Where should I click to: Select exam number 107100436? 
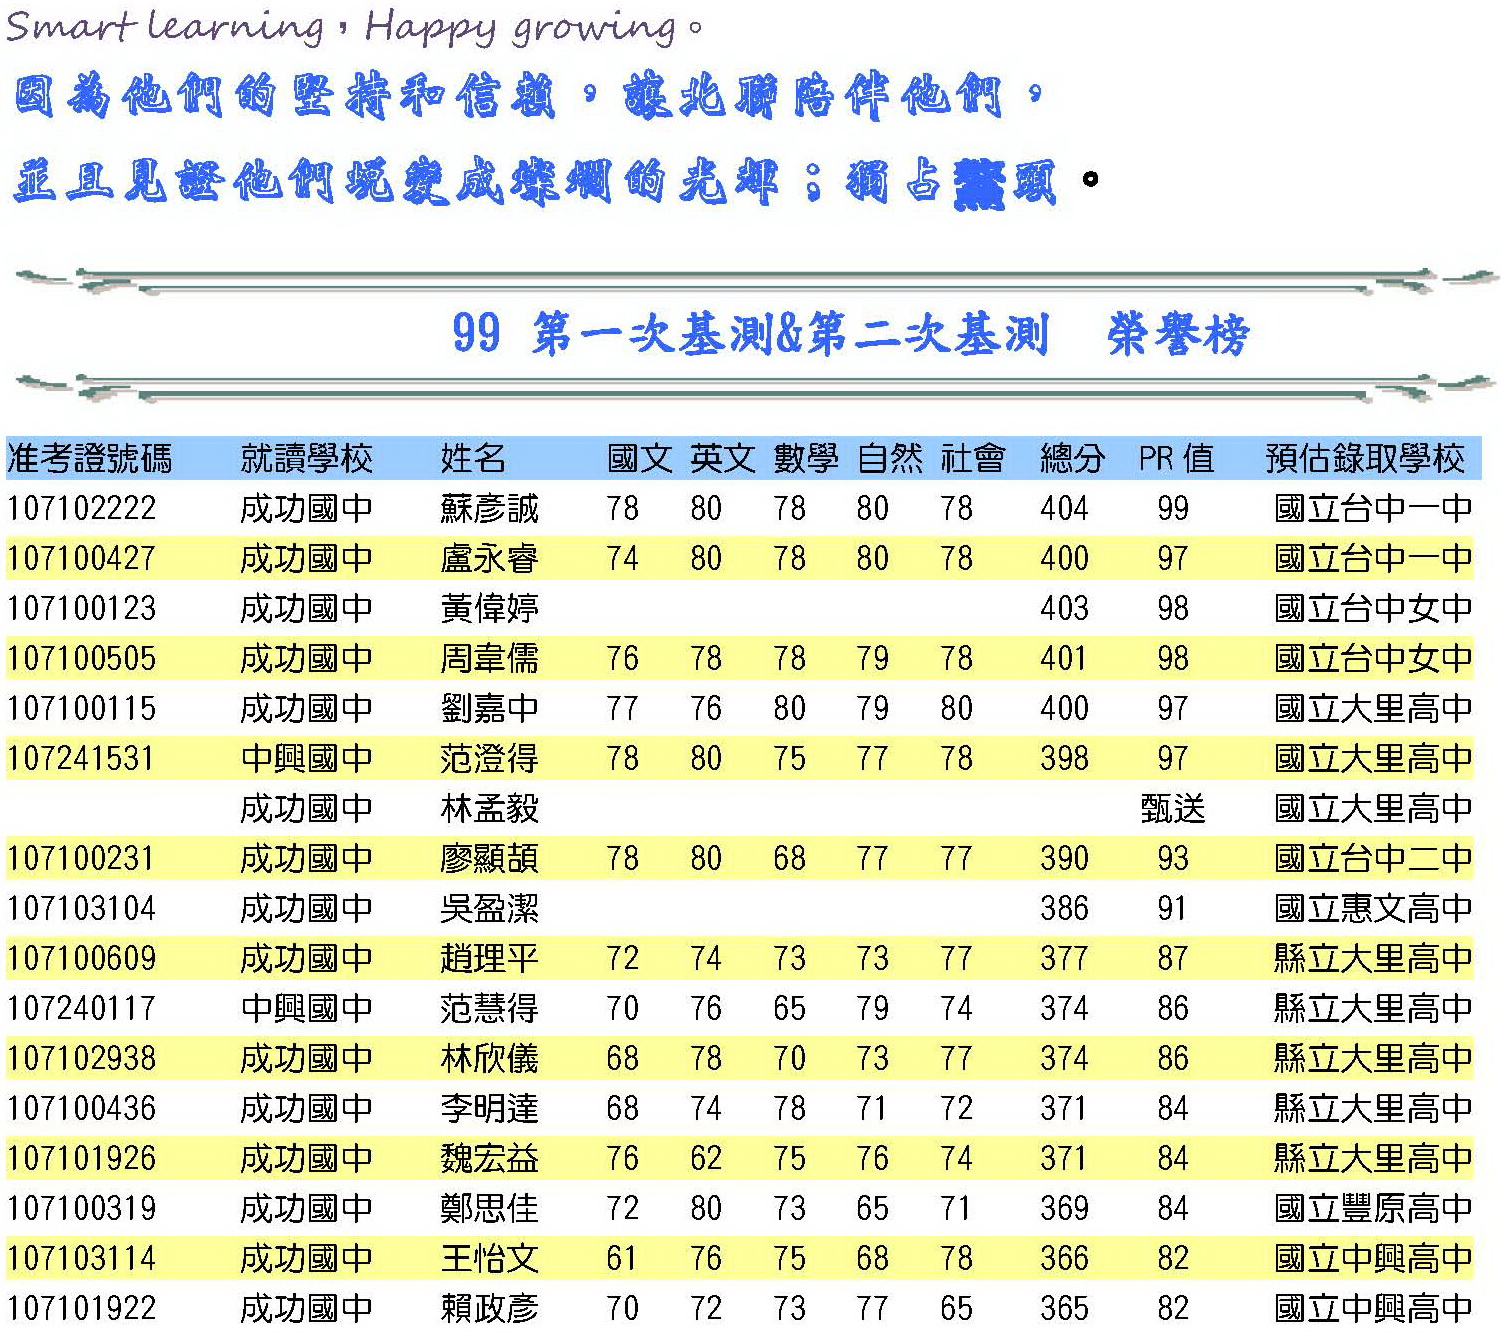pyautogui.click(x=81, y=1109)
